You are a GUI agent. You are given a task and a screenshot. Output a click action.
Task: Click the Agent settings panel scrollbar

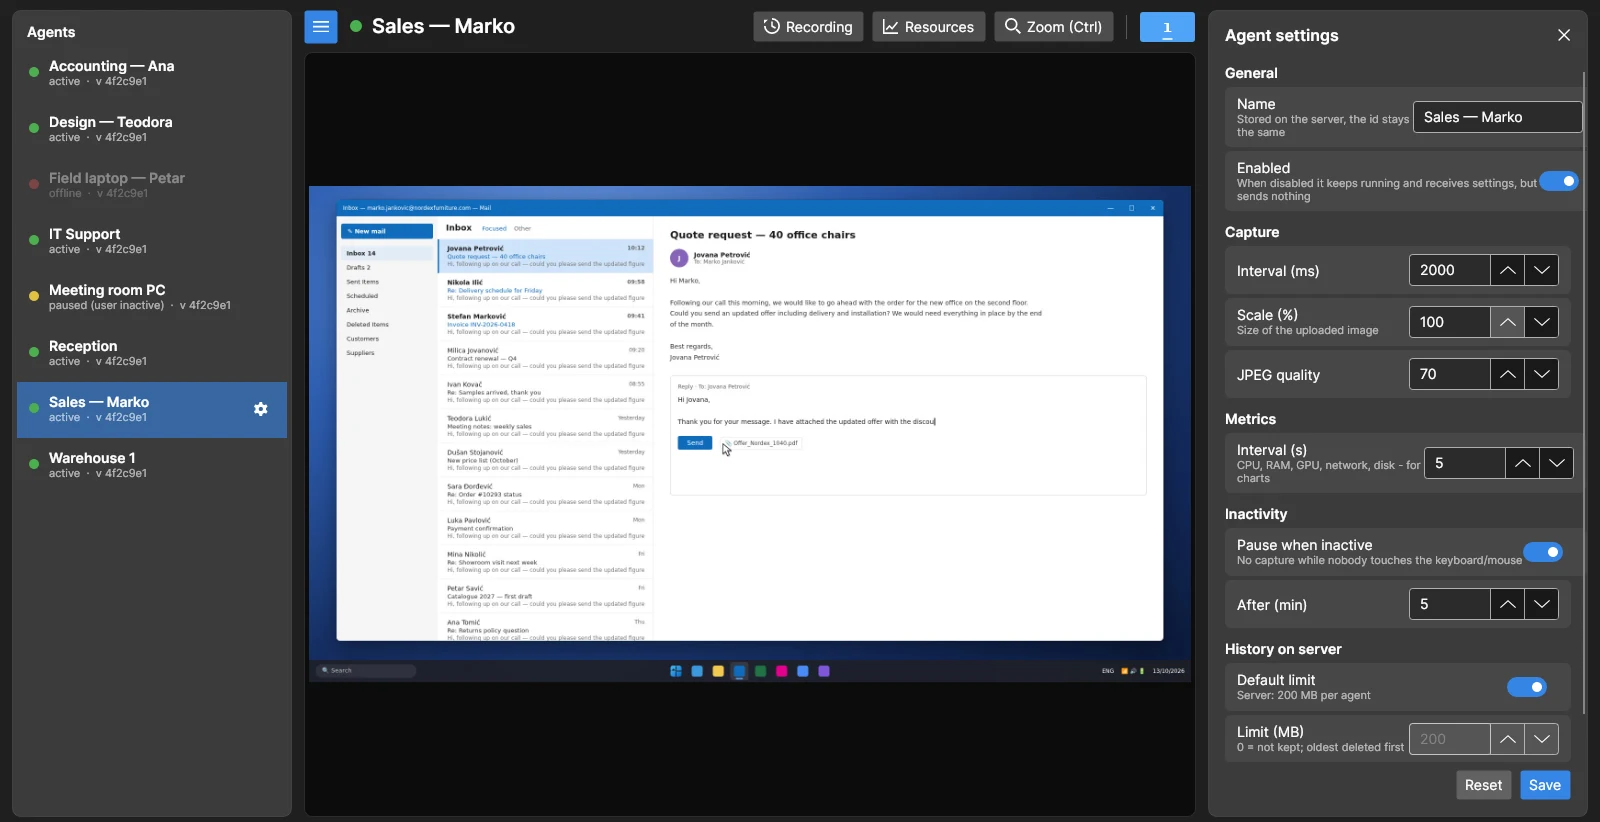[x=1584, y=393]
